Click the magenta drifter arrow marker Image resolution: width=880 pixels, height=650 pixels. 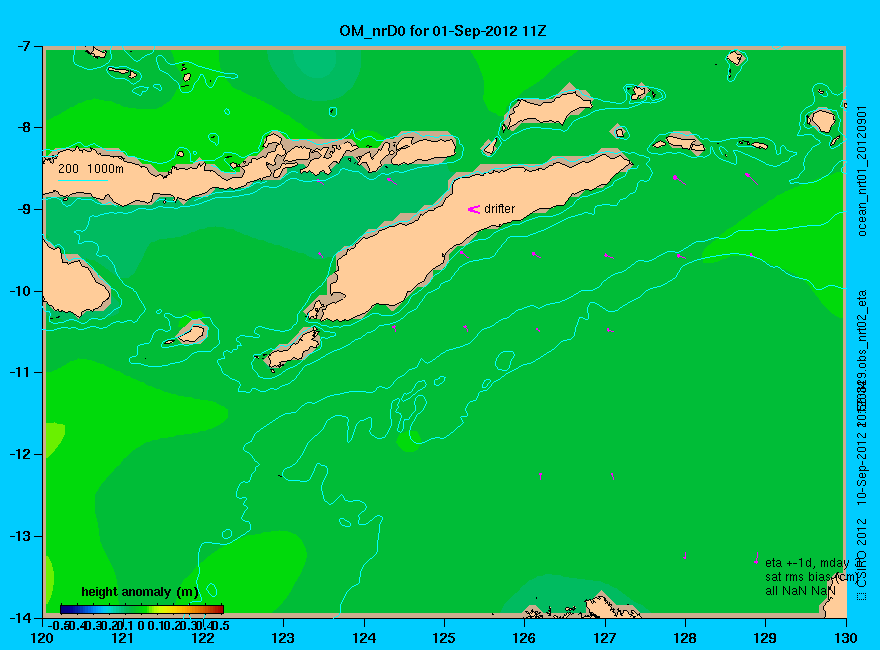pos(474,209)
